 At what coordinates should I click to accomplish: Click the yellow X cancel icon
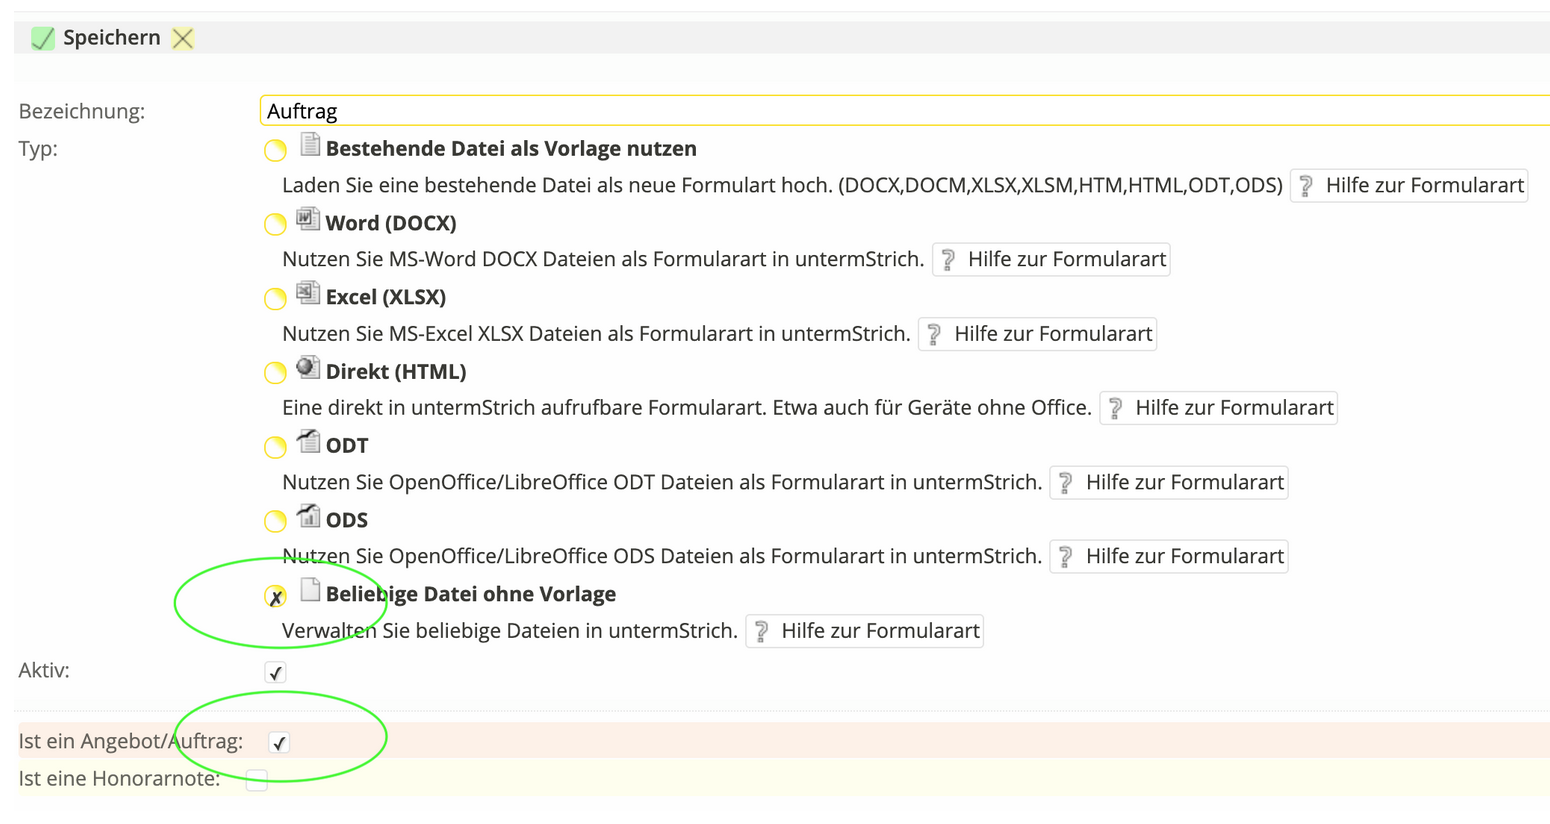pyautogui.click(x=182, y=37)
